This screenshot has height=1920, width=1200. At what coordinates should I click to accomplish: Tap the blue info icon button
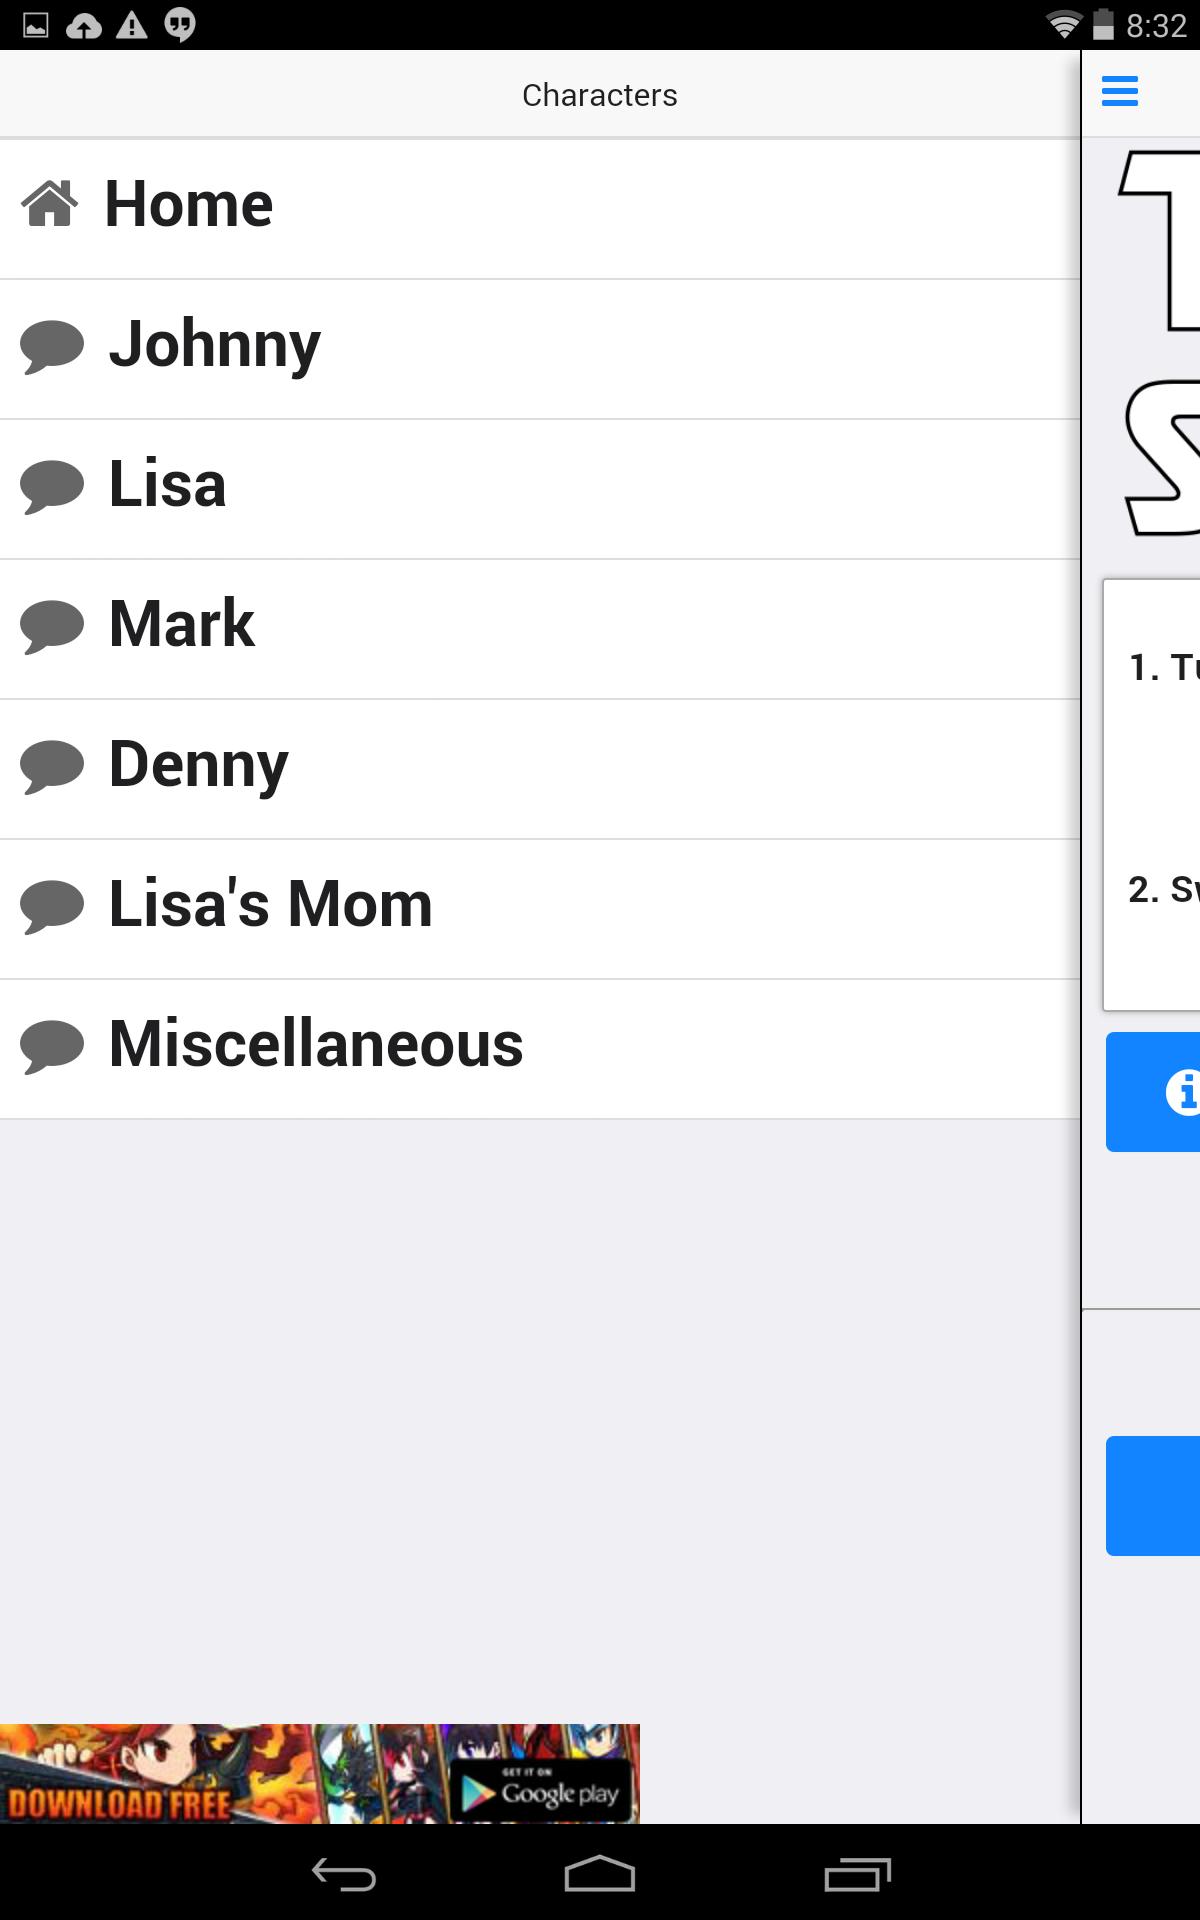(1153, 1092)
